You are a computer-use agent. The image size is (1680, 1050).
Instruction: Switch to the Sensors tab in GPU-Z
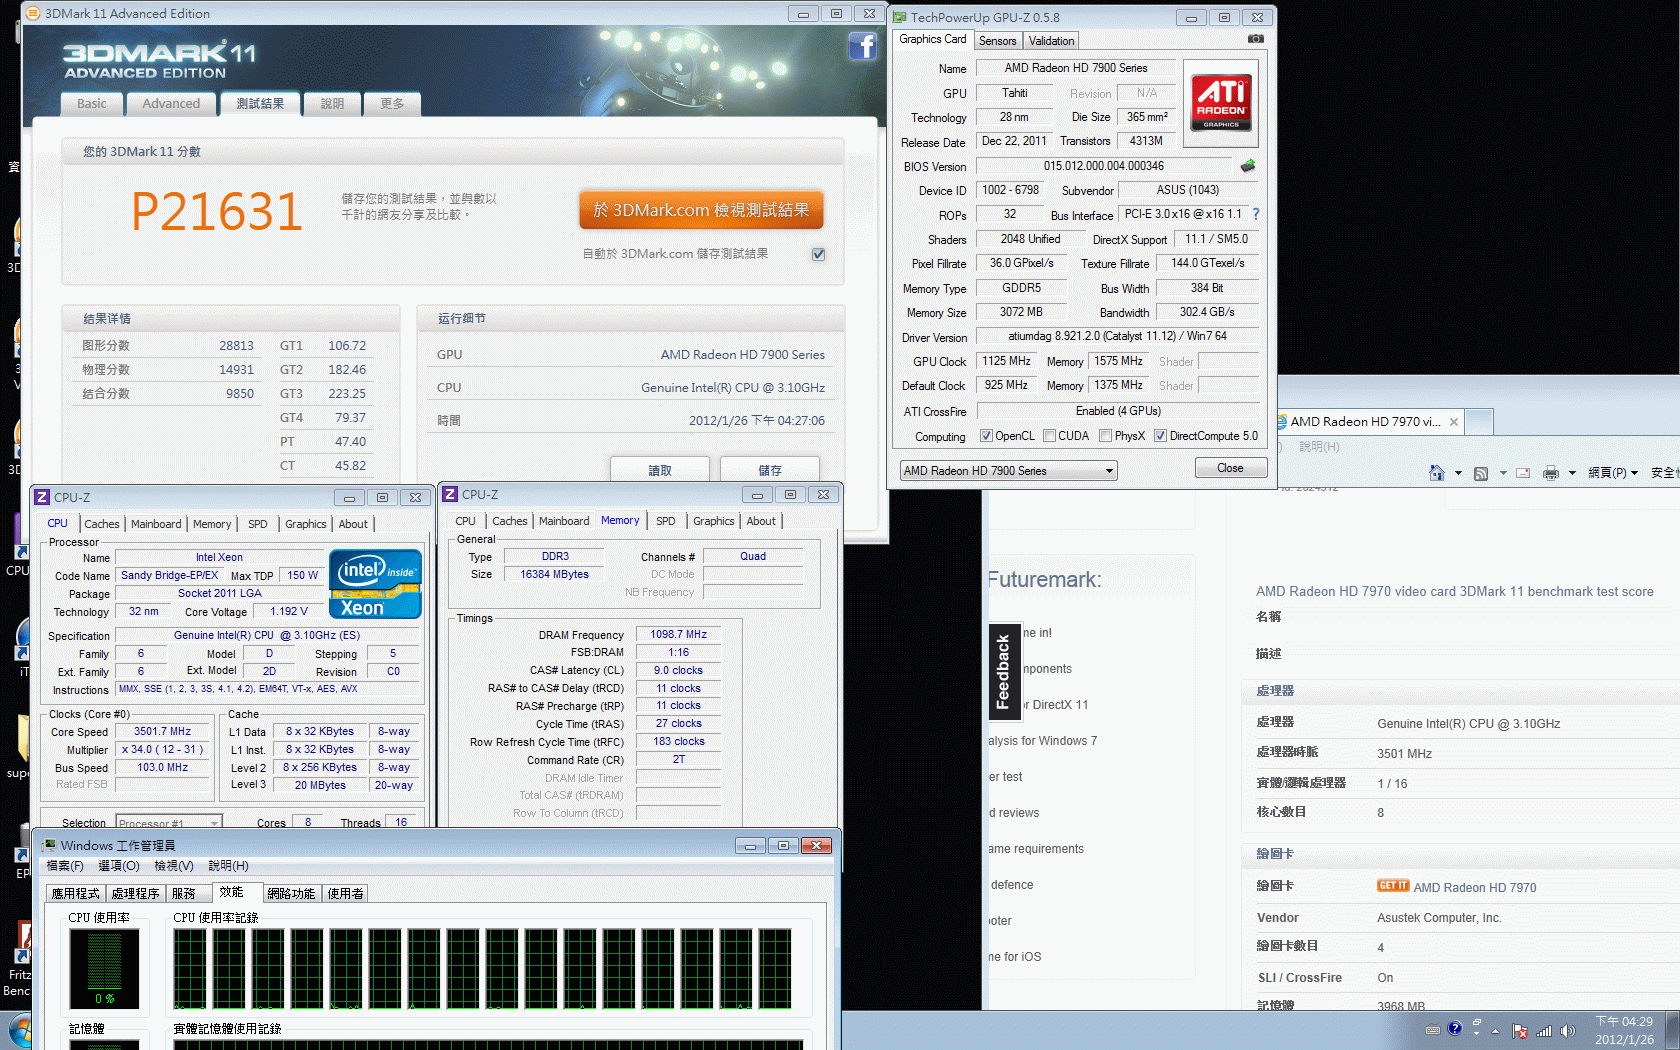[x=997, y=41]
